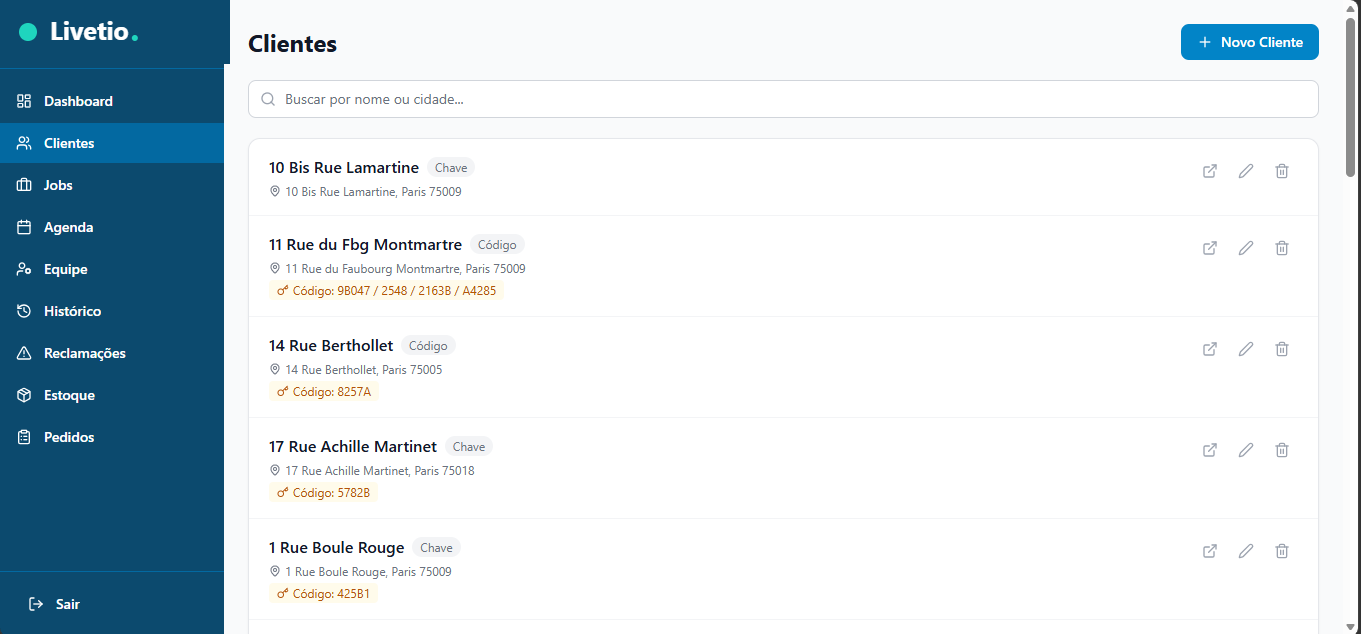Click the 1 Rue Boule Rouge name
Screen dimensions: 1361x634
(337, 547)
